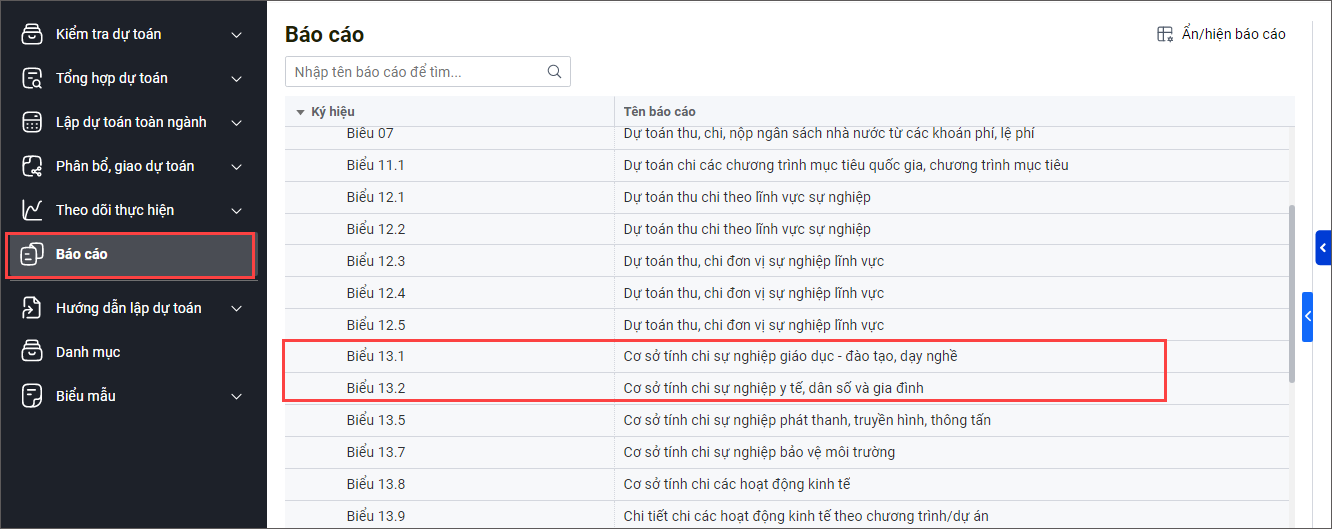1332x529 pixels.
Task: Click the Biểu mẫu sidebar icon
Action: [x=33, y=396]
